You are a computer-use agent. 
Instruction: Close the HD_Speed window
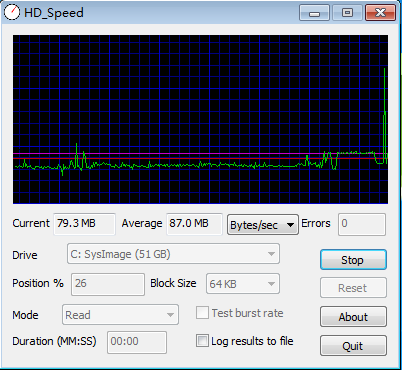(x=380, y=13)
